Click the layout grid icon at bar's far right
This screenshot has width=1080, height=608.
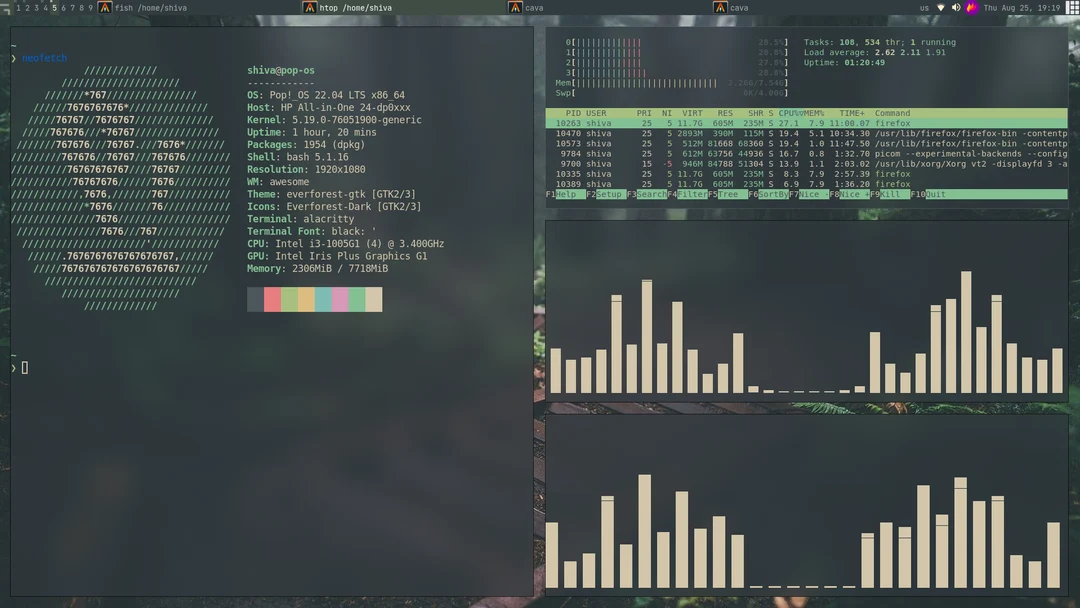1070,7
